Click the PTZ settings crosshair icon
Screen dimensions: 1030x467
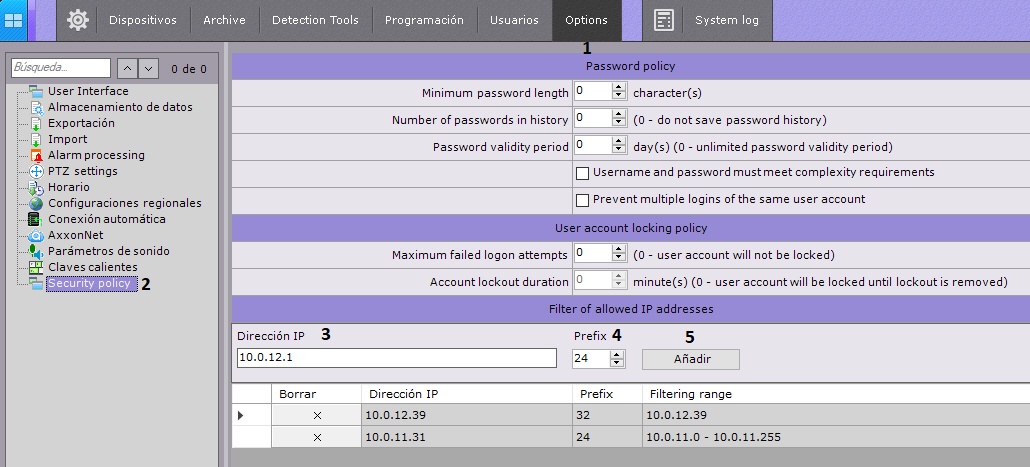(x=36, y=171)
